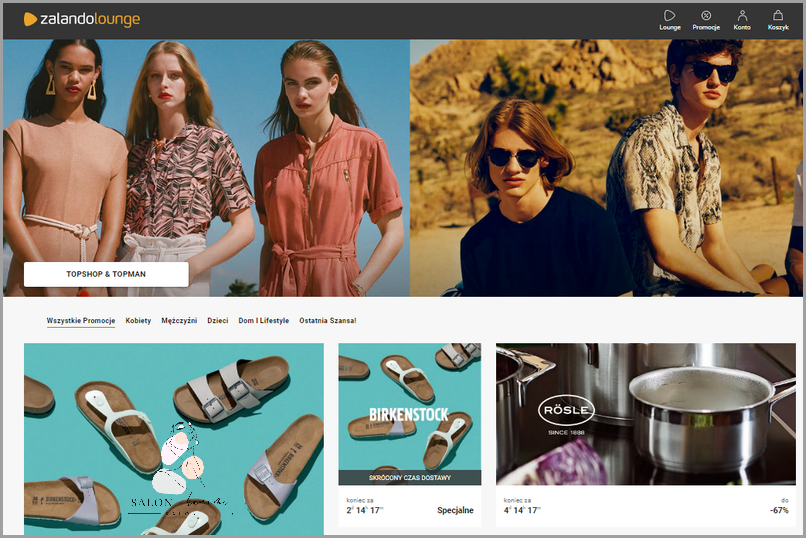The image size is (806, 538).
Task: Click the '-67%' discount on Rösle card
Action: (779, 510)
